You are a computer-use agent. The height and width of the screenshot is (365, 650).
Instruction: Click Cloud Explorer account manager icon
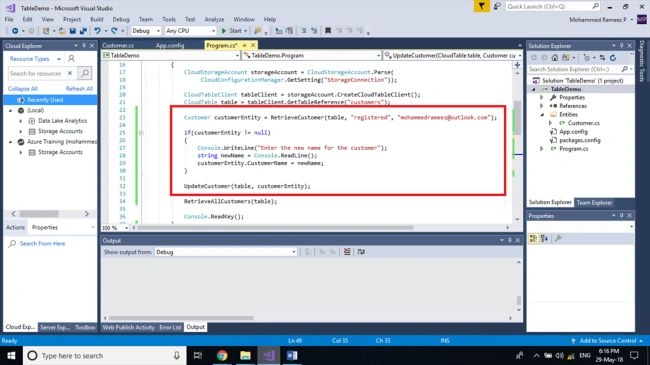pos(71,58)
